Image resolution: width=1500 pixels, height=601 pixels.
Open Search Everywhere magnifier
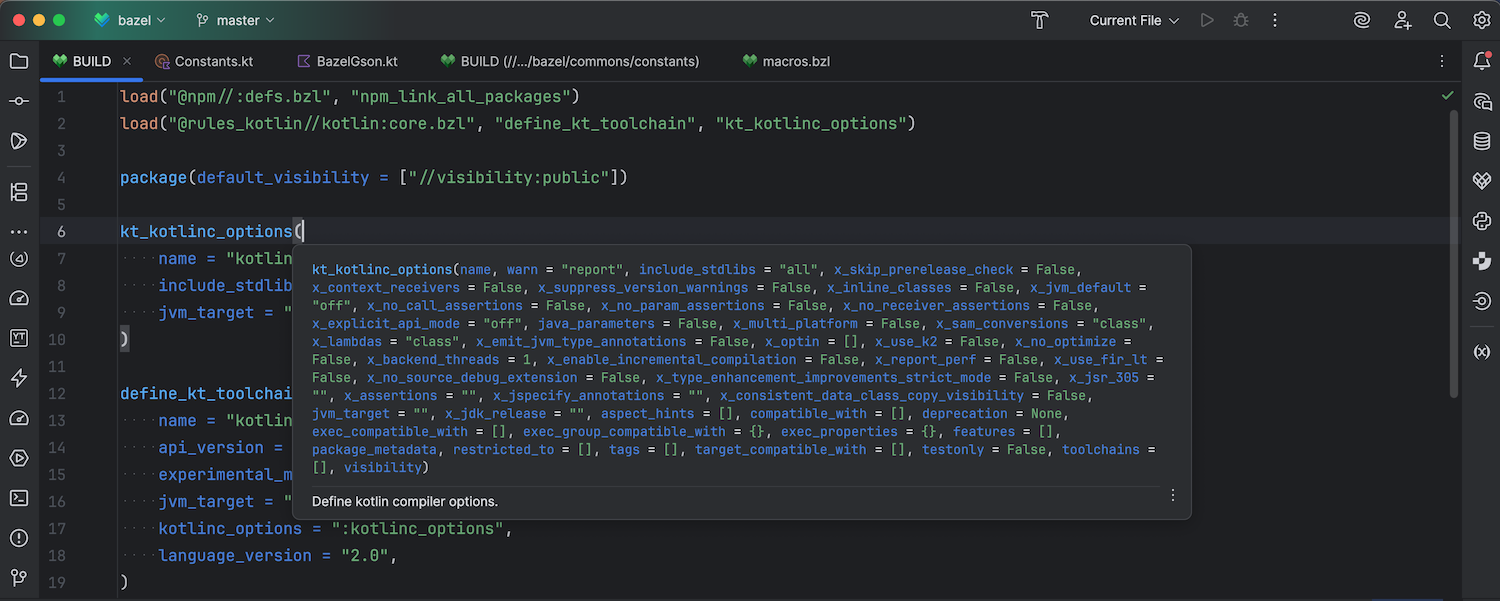tap(1442, 20)
